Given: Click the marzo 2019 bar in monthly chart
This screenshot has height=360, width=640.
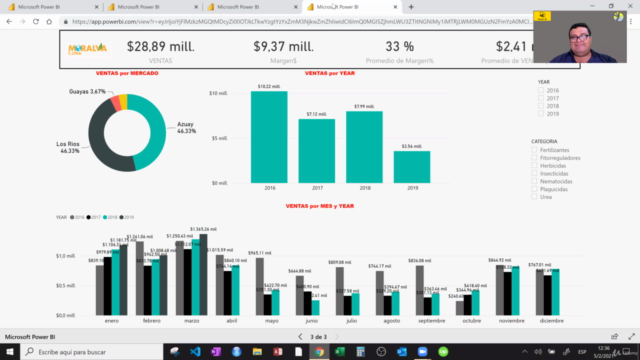Looking at the screenshot, I should [203, 275].
